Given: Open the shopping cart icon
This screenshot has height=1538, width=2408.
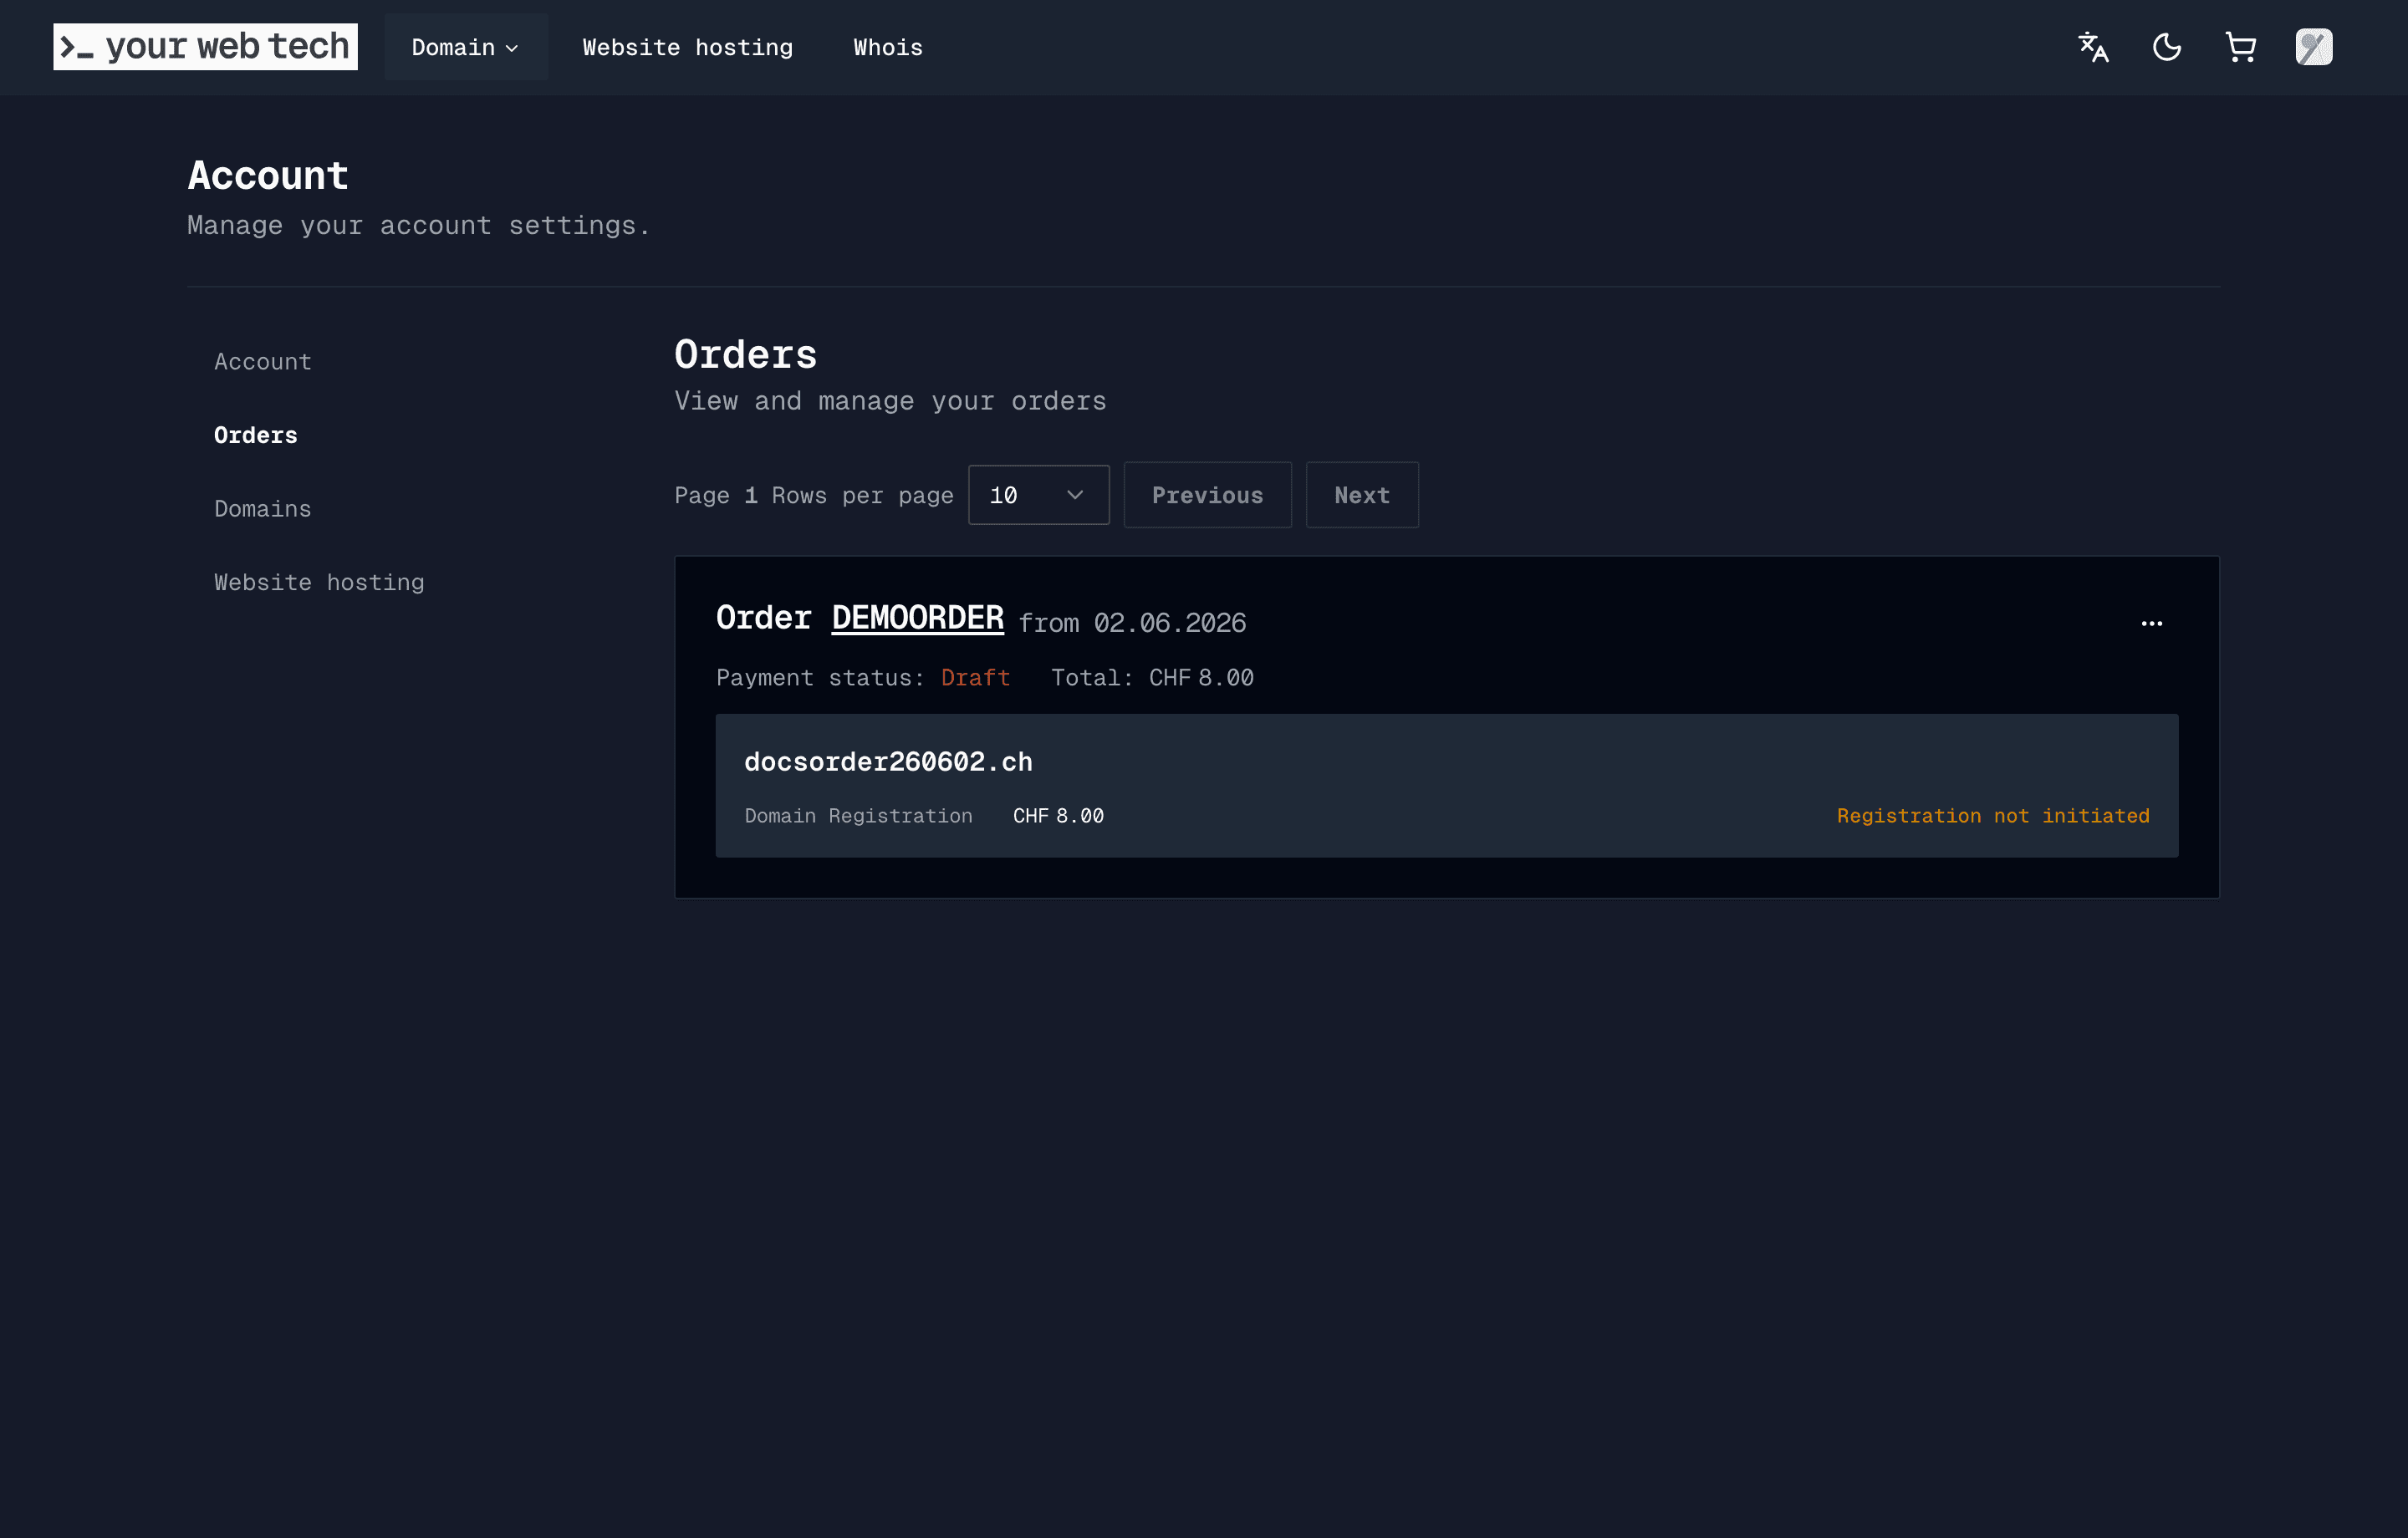Looking at the screenshot, I should [2240, 47].
